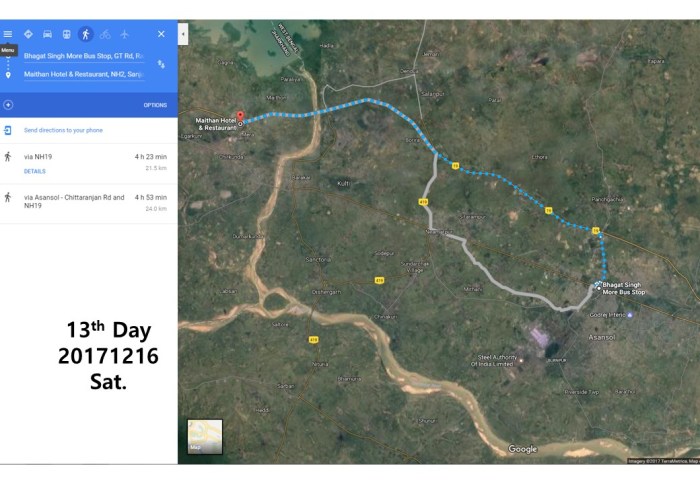Toggle Map view layer thumbnail
The image size is (700, 484).
click(x=205, y=436)
